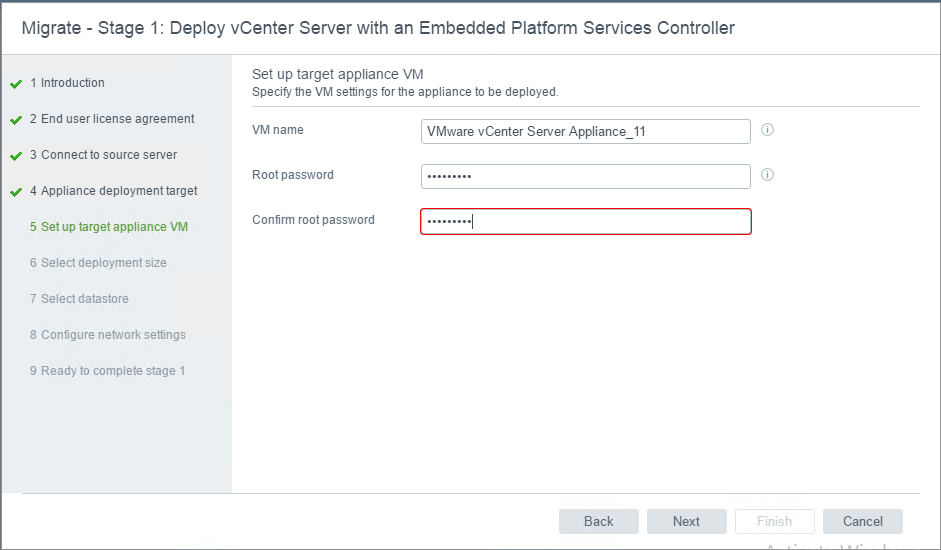Click step 8 Configure network settings
This screenshot has height=550, width=941.
pyautogui.click(x=108, y=335)
